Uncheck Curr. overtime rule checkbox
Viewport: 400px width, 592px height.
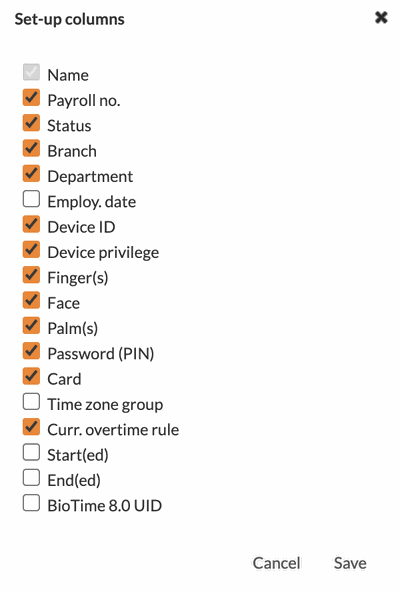pos(31,427)
